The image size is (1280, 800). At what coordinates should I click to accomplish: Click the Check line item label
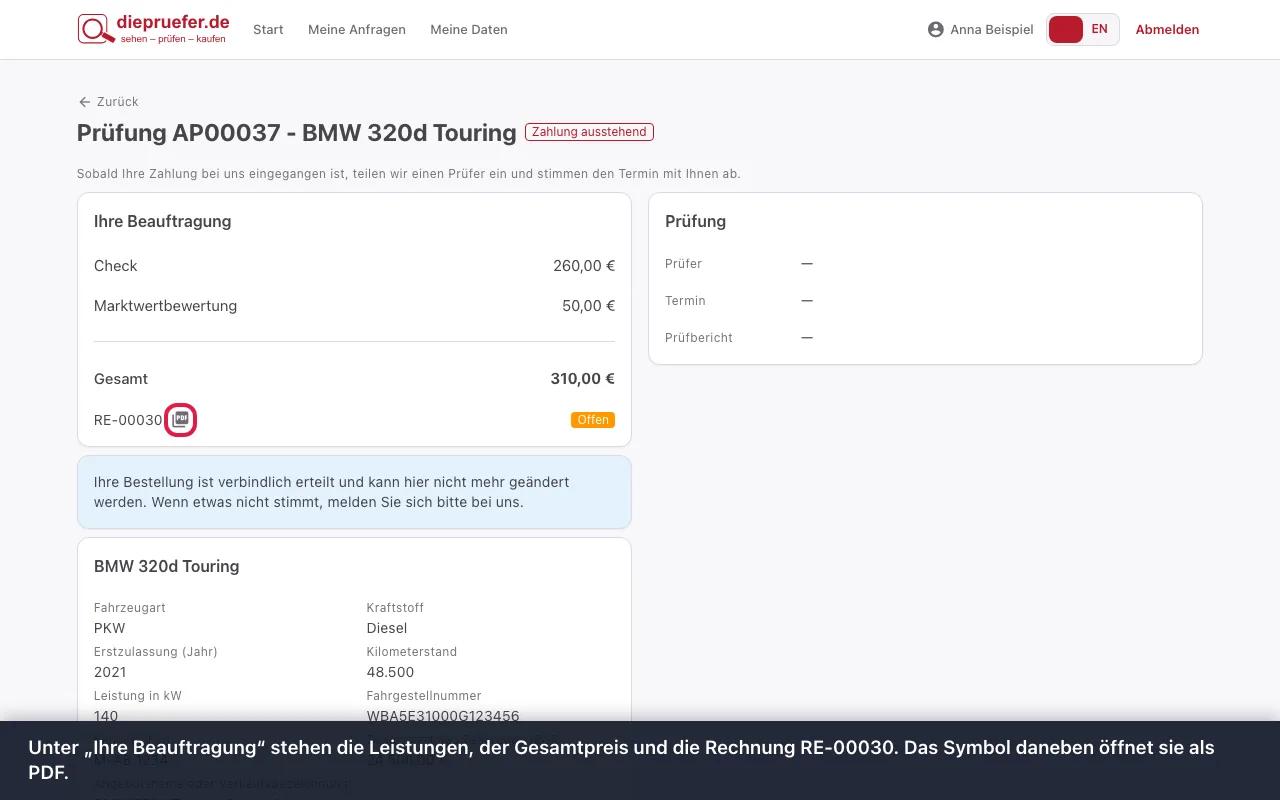pos(115,266)
